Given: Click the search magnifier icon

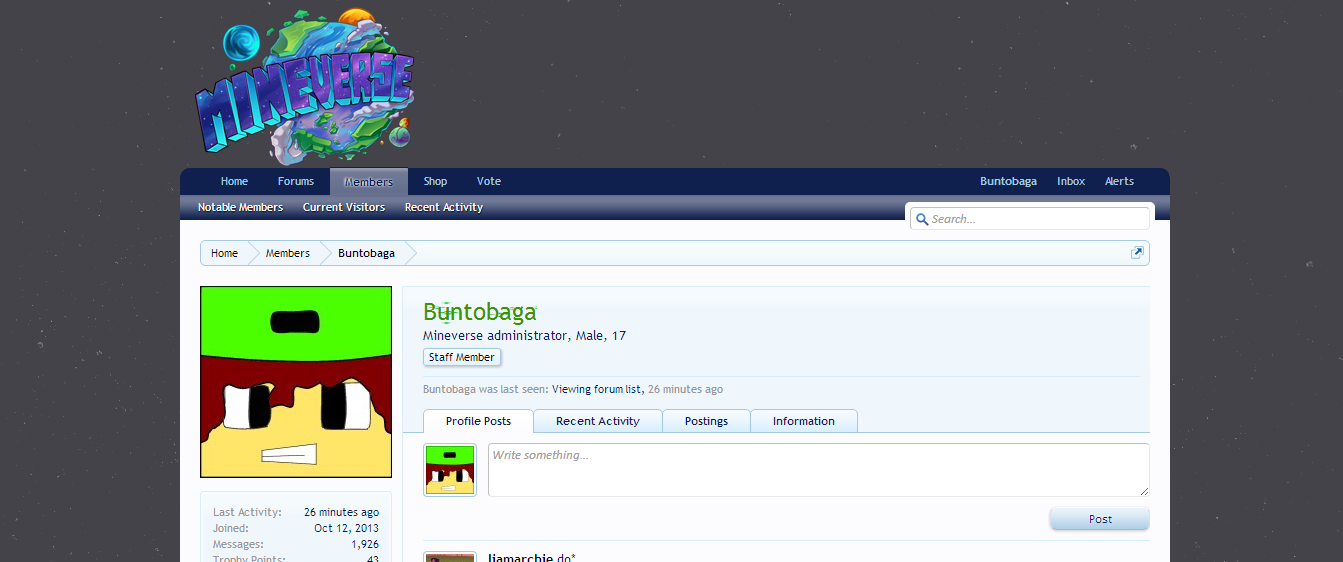Looking at the screenshot, I should [921, 219].
